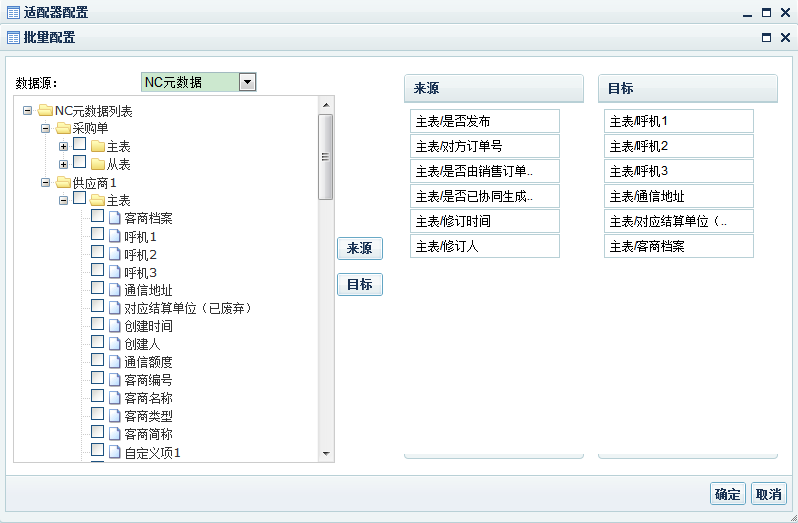Click the file icon beside 创建人
This screenshot has width=798, height=523.
(x=115, y=344)
